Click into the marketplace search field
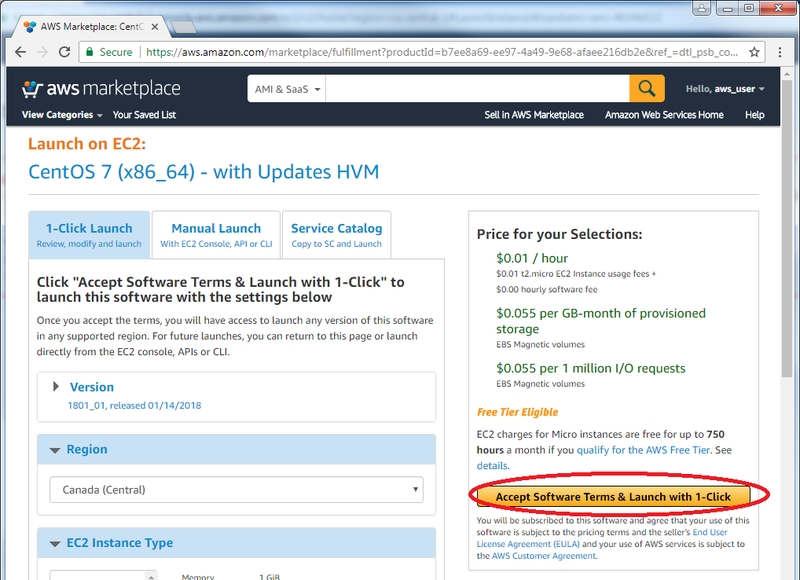The image size is (800, 580). (478, 89)
